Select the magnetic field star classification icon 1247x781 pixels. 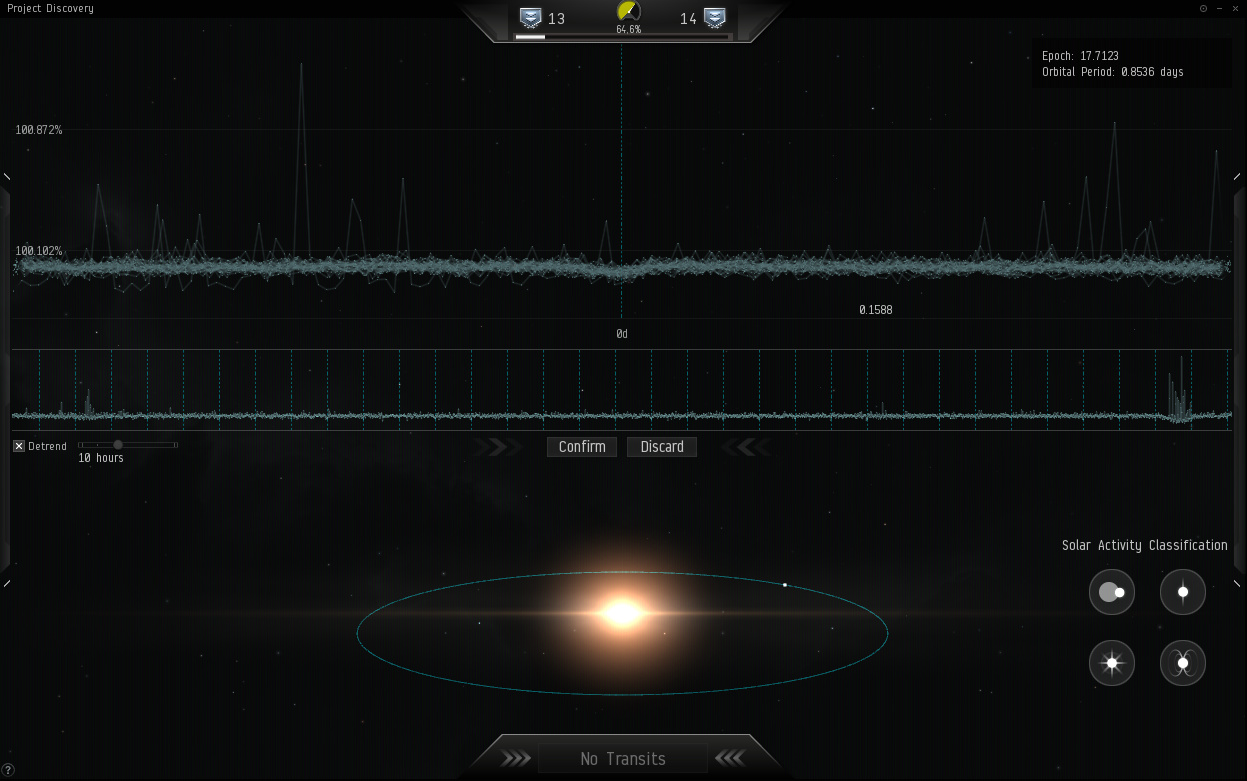[1183, 663]
